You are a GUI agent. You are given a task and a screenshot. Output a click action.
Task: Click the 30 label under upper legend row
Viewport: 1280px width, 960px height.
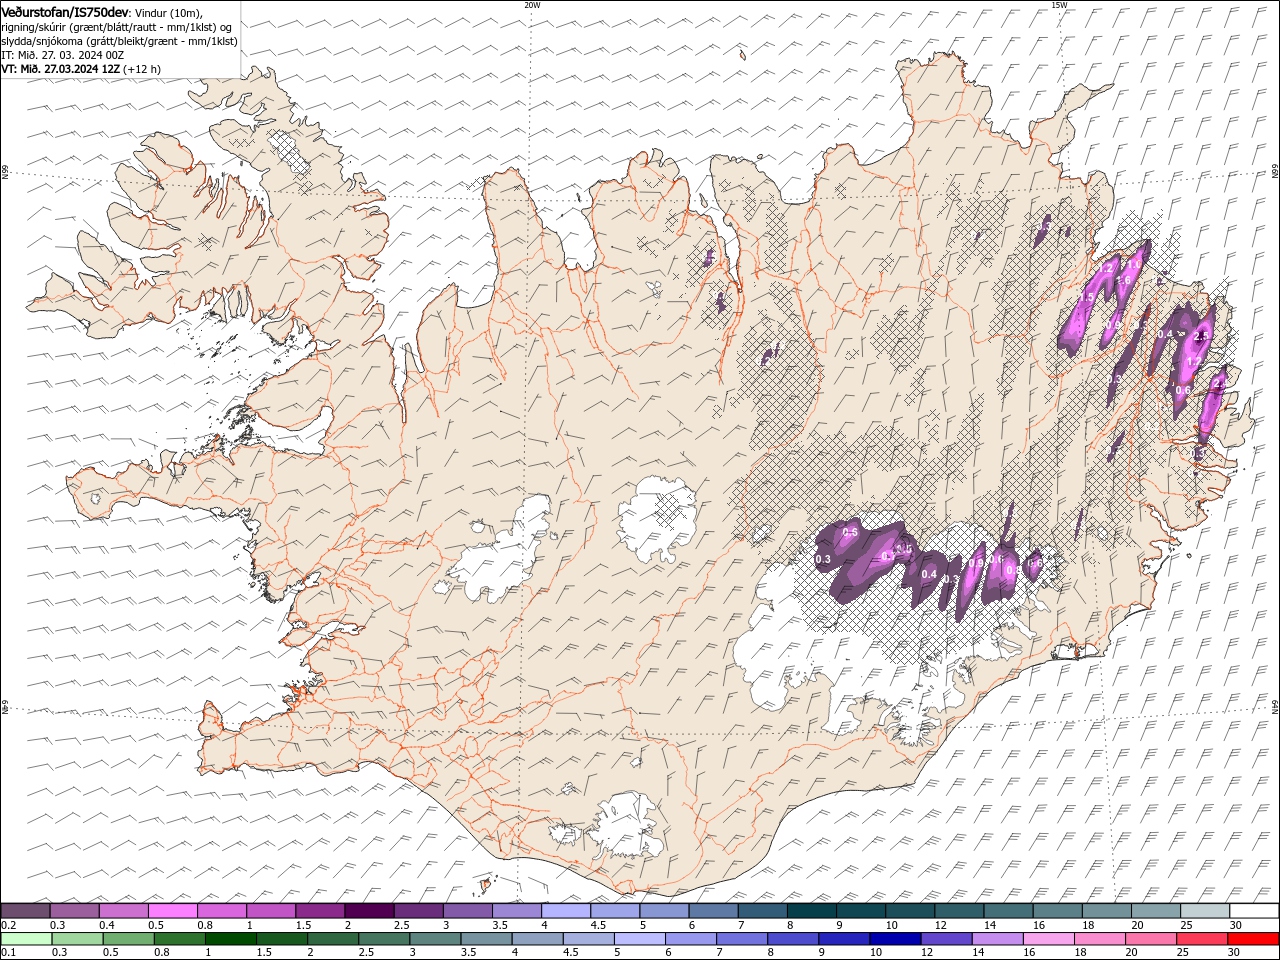pos(1236,925)
